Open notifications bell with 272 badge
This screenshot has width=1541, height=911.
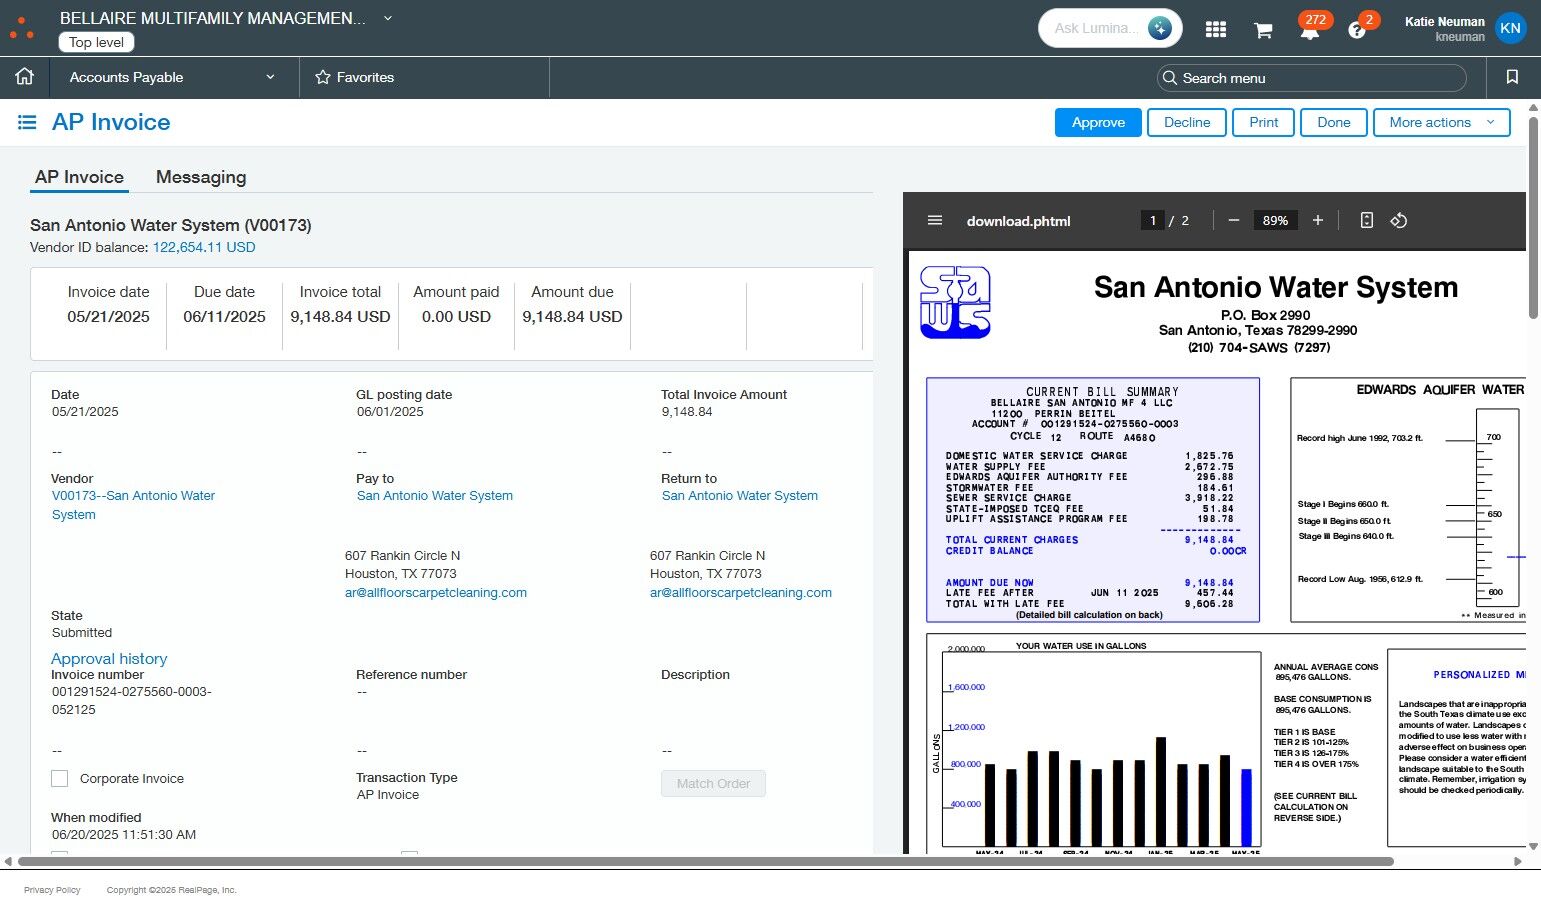coord(1309,30)
